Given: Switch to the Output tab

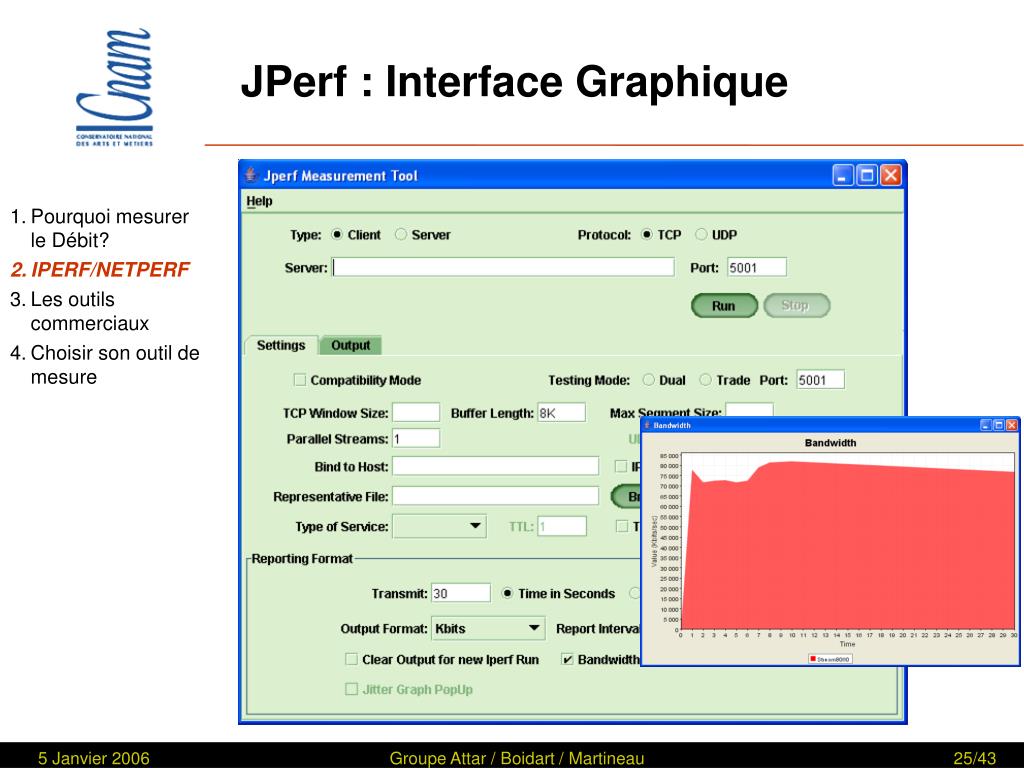Looking at the screenshot, I should point(351,345).
